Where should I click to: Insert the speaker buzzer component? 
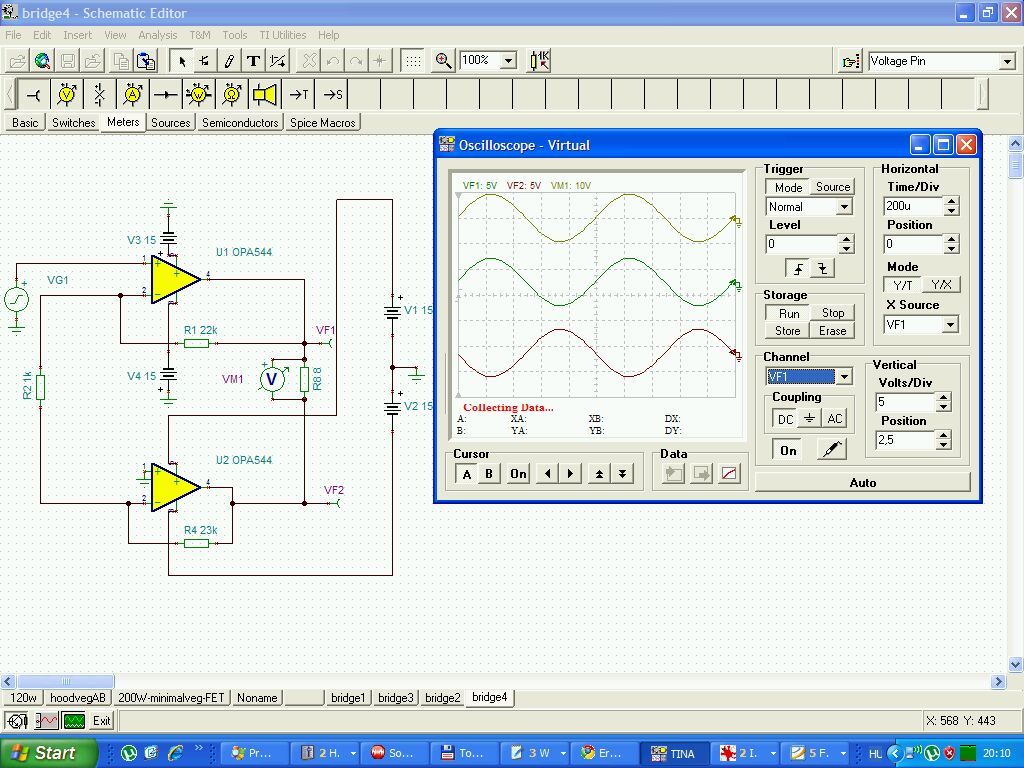(264, 95)
